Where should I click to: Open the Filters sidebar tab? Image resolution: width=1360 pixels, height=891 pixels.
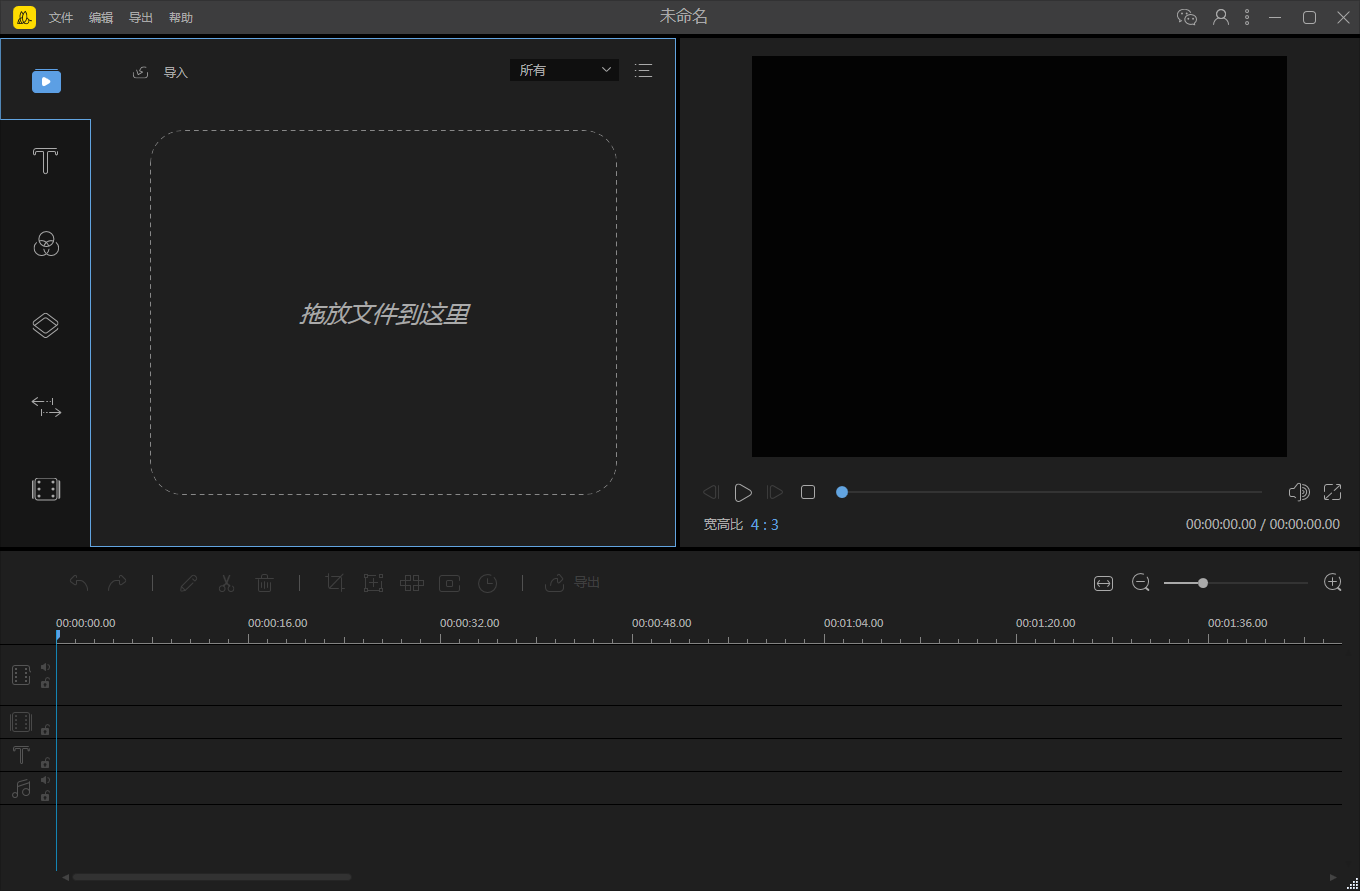pos(46,243)
